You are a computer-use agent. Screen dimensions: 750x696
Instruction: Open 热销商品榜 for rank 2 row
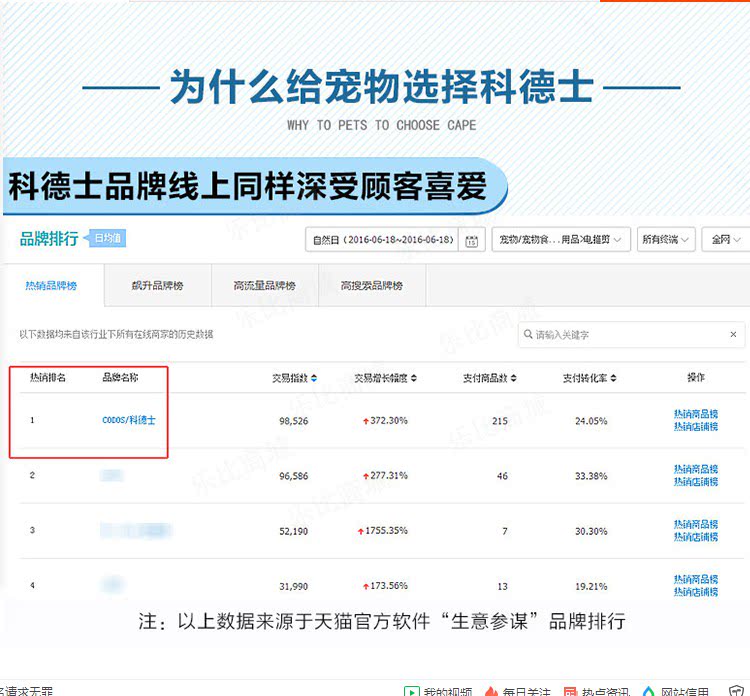coord(696,469)
